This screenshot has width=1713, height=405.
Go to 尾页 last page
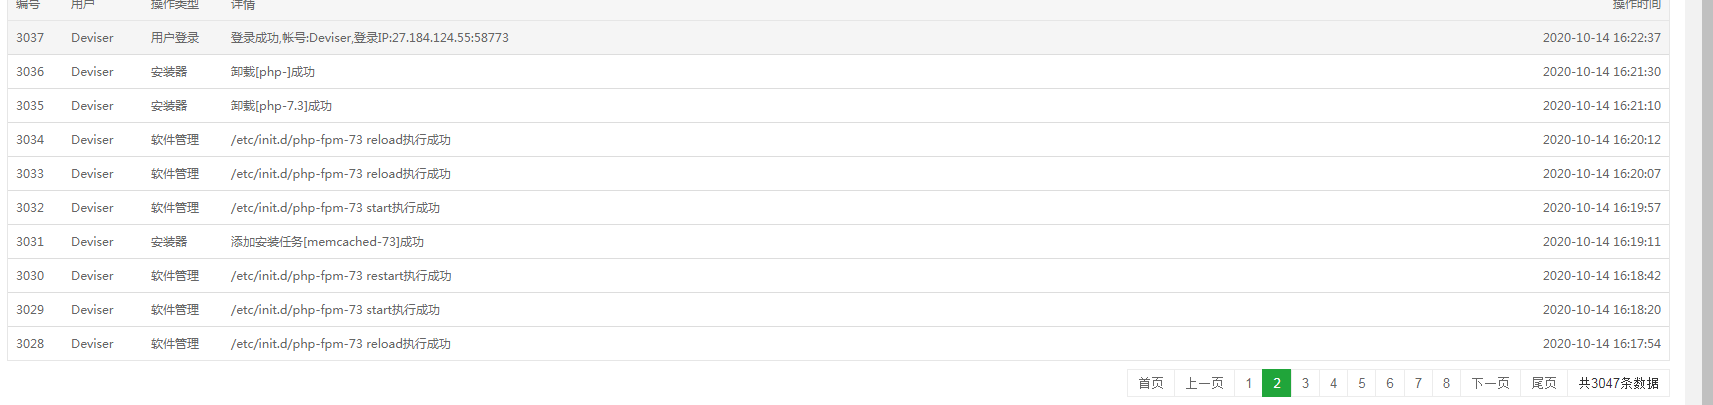(x=1544, y=383)
